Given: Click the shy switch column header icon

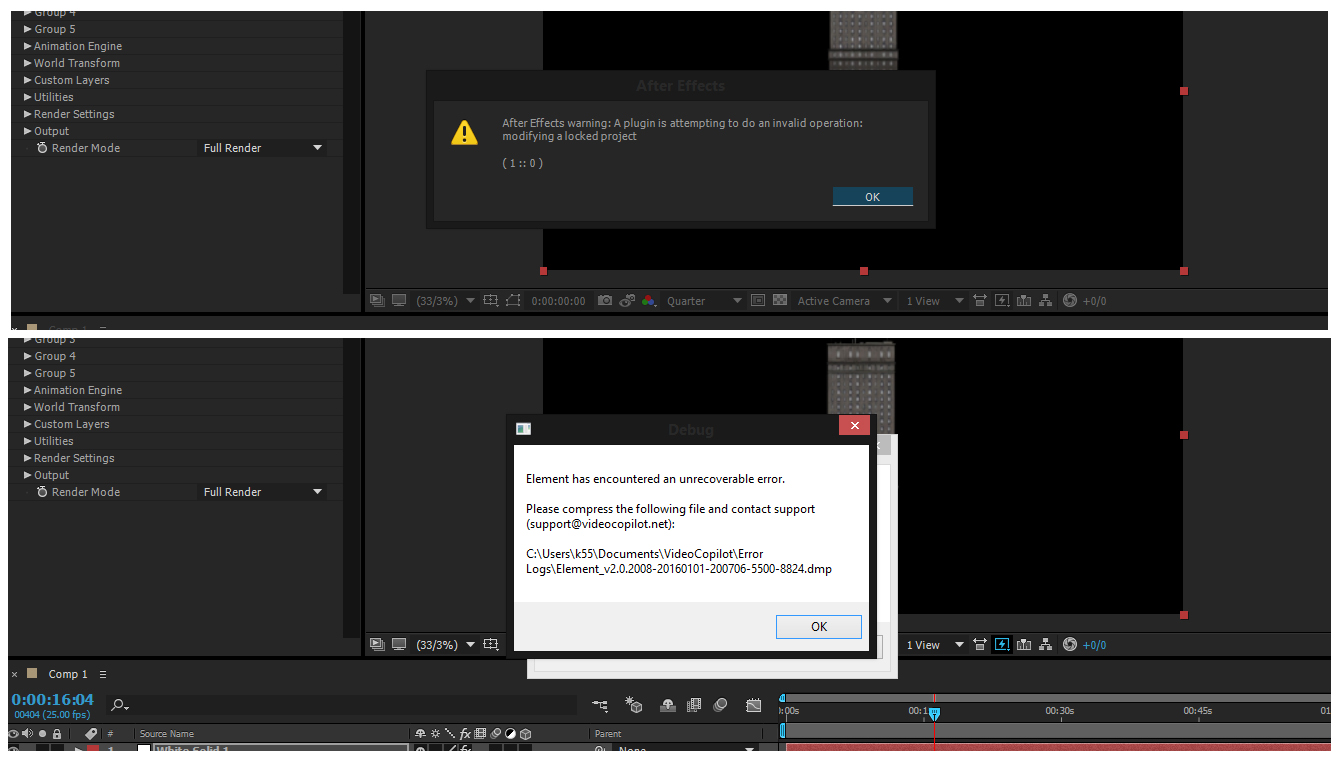Looking at the screenshot, I should pos(420,734).
